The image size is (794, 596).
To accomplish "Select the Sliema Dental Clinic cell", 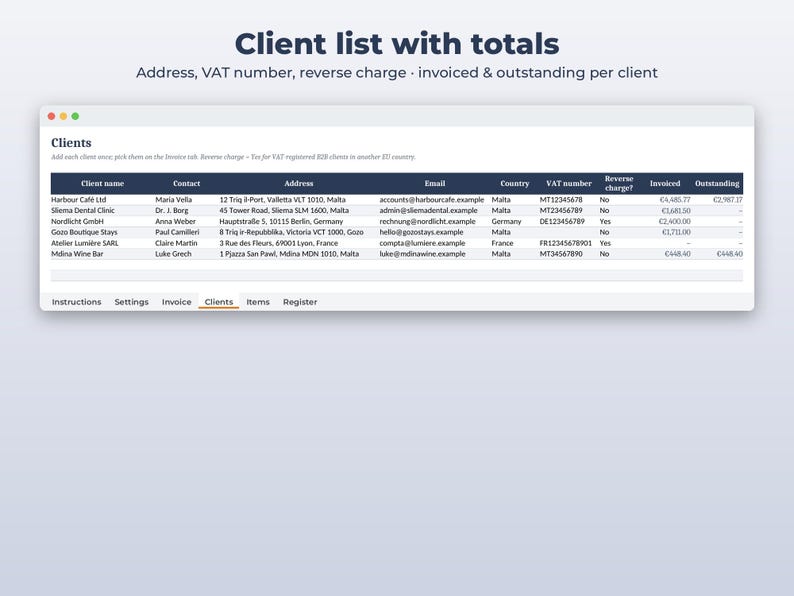I will pos(83,211).
